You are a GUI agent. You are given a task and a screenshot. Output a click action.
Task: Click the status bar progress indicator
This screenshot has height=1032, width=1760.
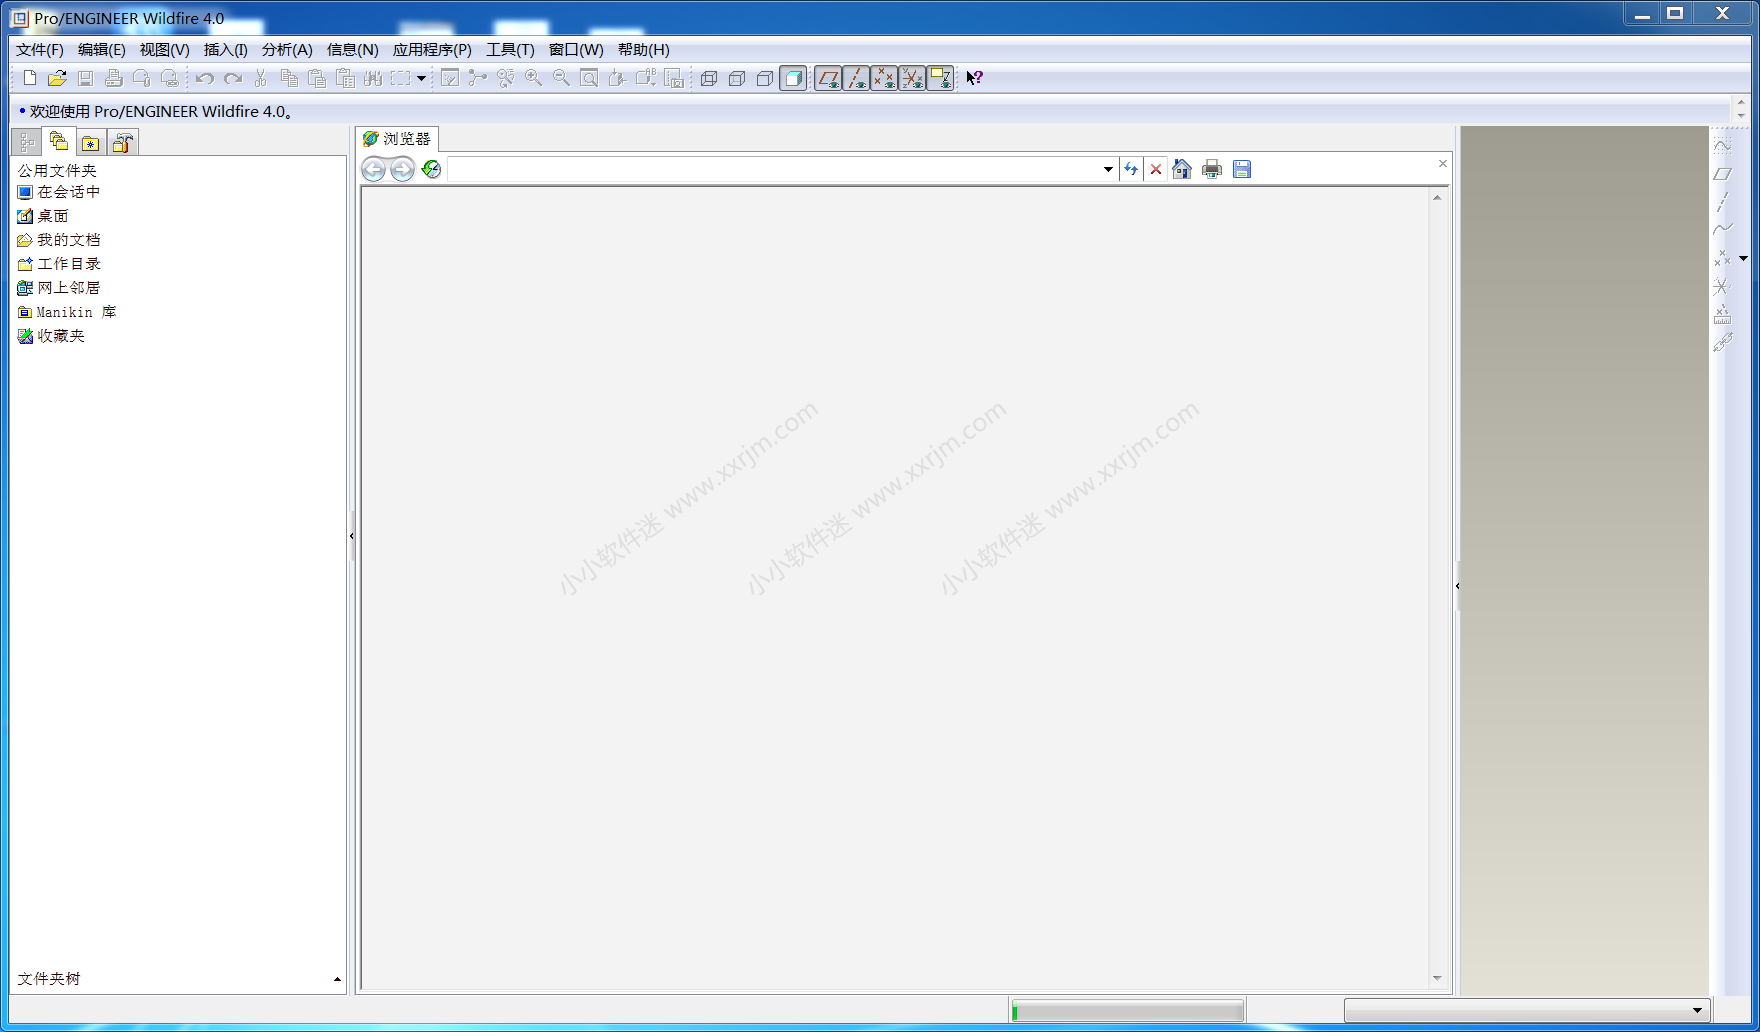tap(1127, 1011)
